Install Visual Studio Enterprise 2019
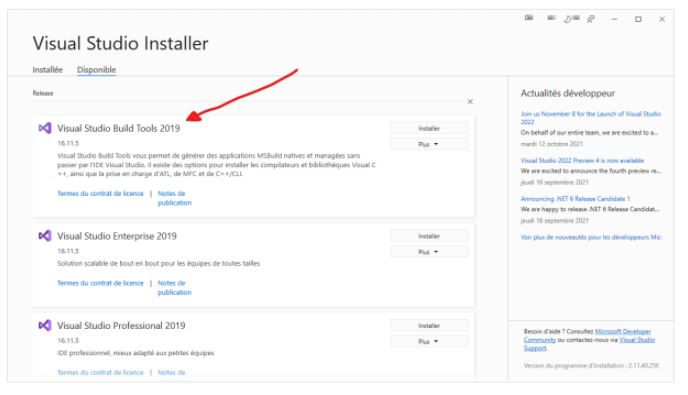Screen dimensions: 688x395 429,236
